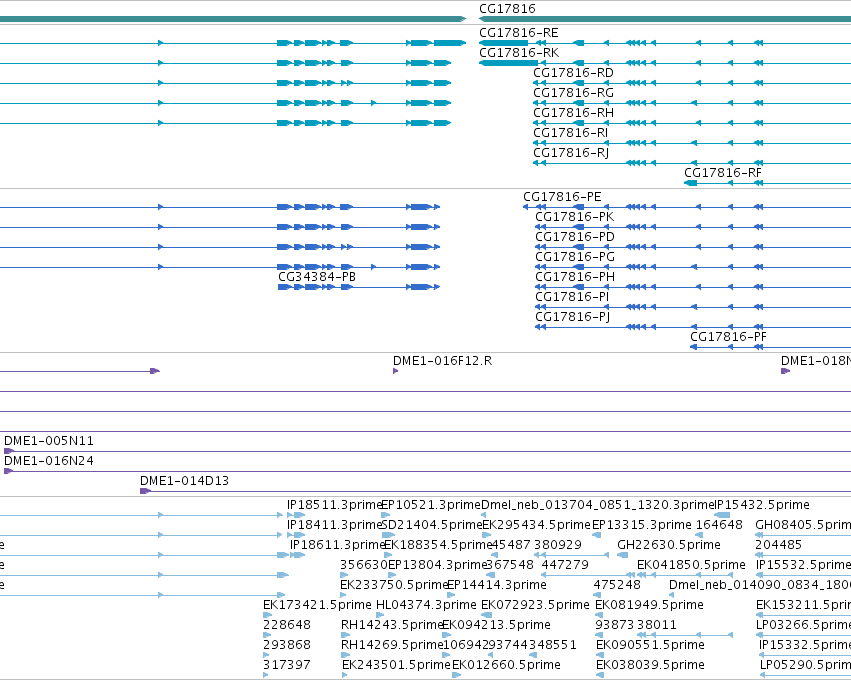Click the 475248 EST label
851x680 pixels.
[x=617, y=585]
